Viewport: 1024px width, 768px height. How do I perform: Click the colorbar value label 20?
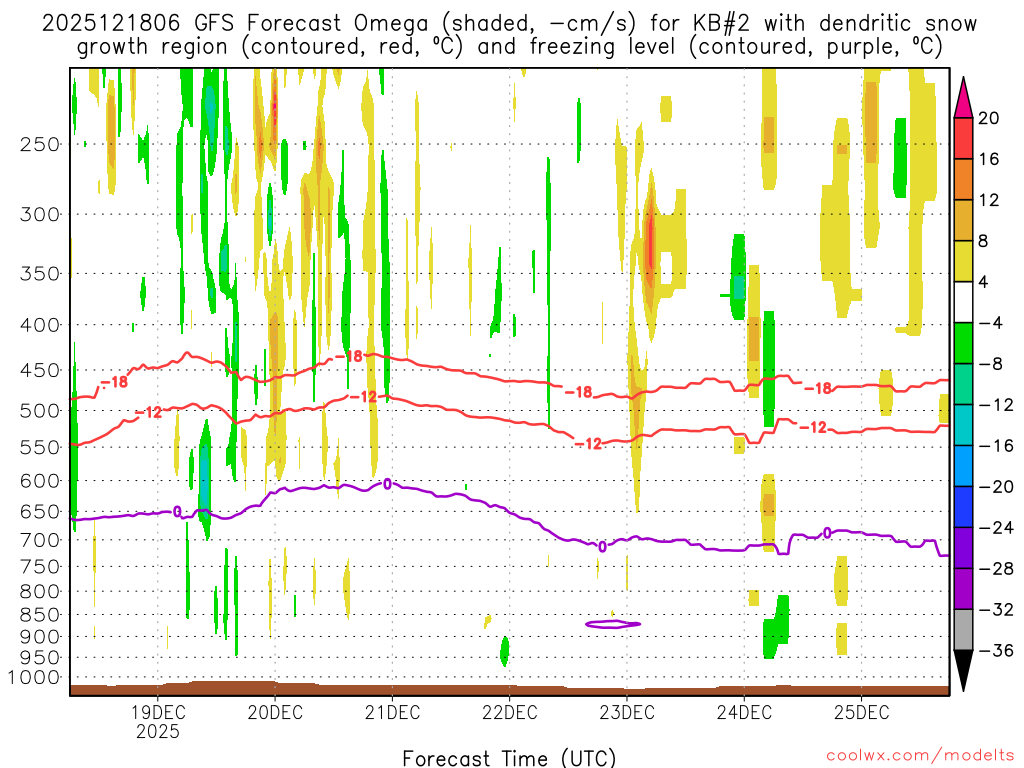point(989,118)
